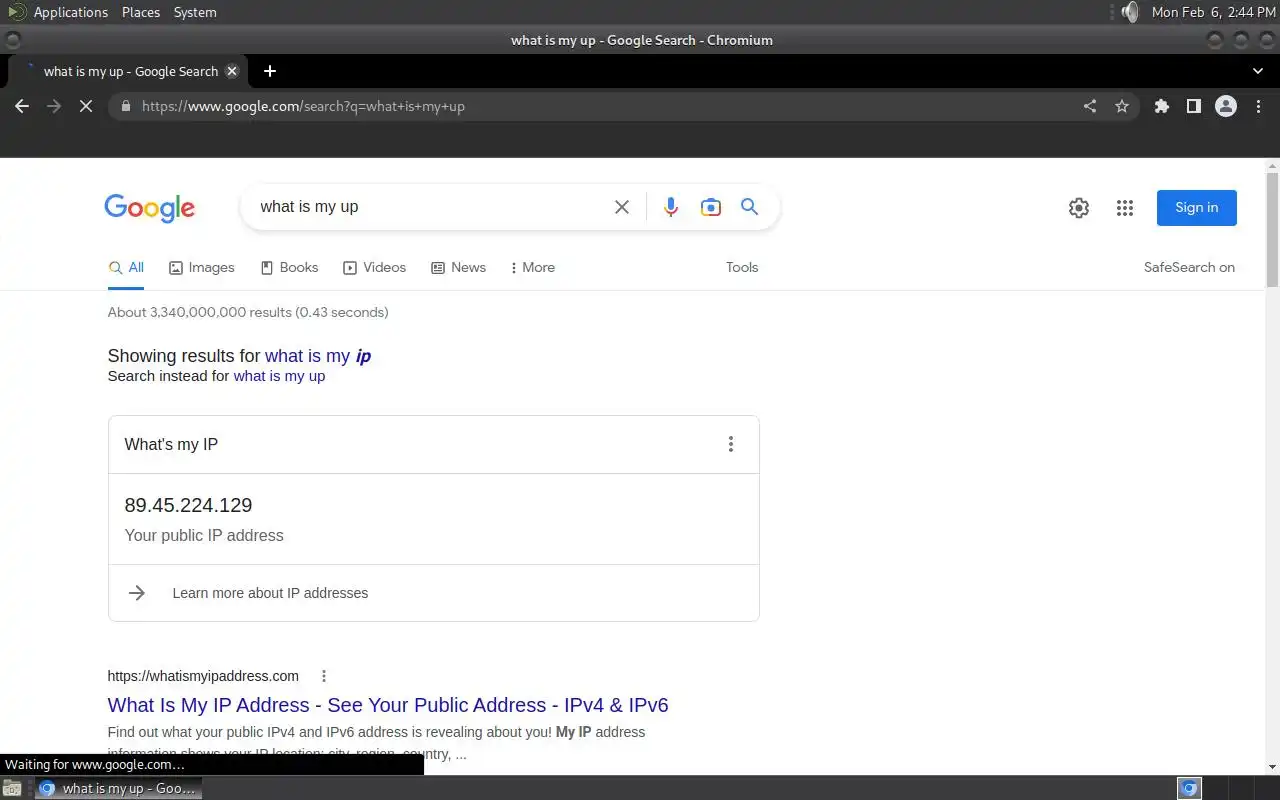
Task: Click Chromium icon in bottom-right tray
Action: coord(1189,788)
